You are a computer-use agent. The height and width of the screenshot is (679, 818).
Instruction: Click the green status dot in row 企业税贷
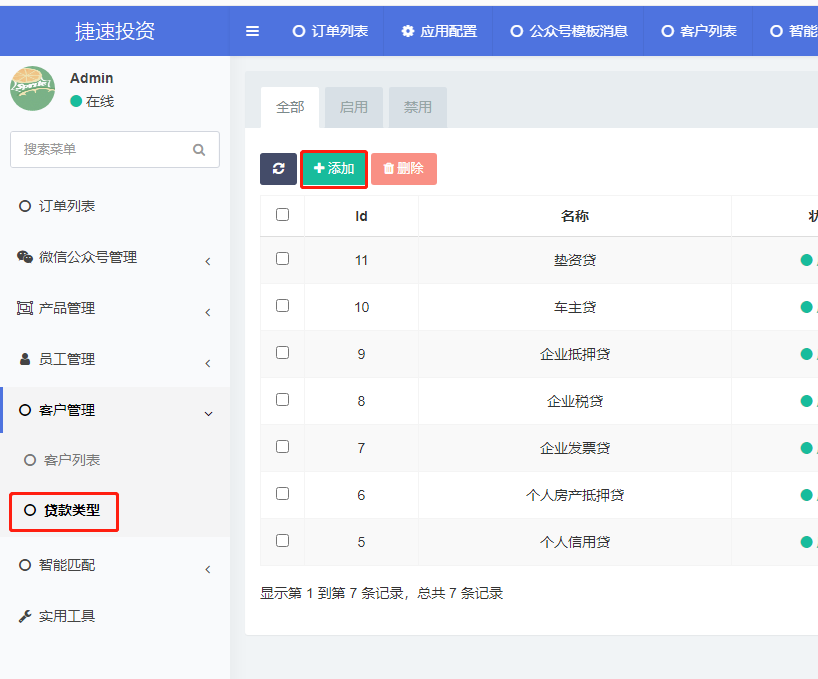point(807,401)
